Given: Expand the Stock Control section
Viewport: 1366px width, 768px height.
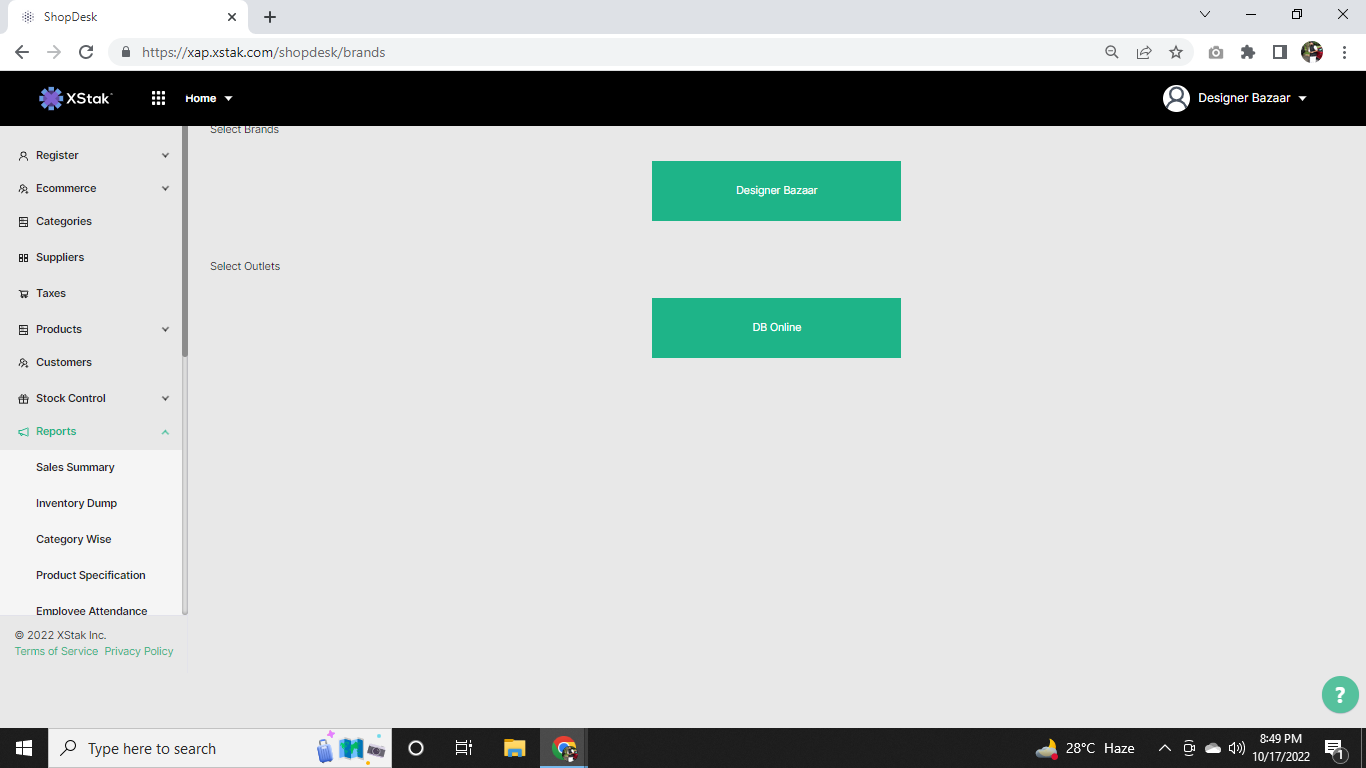Looking at the screenshot, I should [165, 399].
